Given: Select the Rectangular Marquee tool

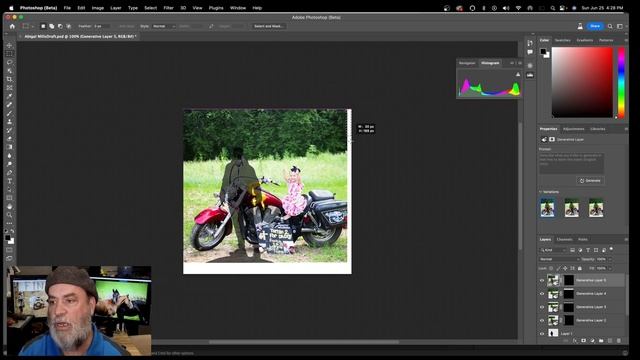Looking at the screenshot, I should point(9,54).
